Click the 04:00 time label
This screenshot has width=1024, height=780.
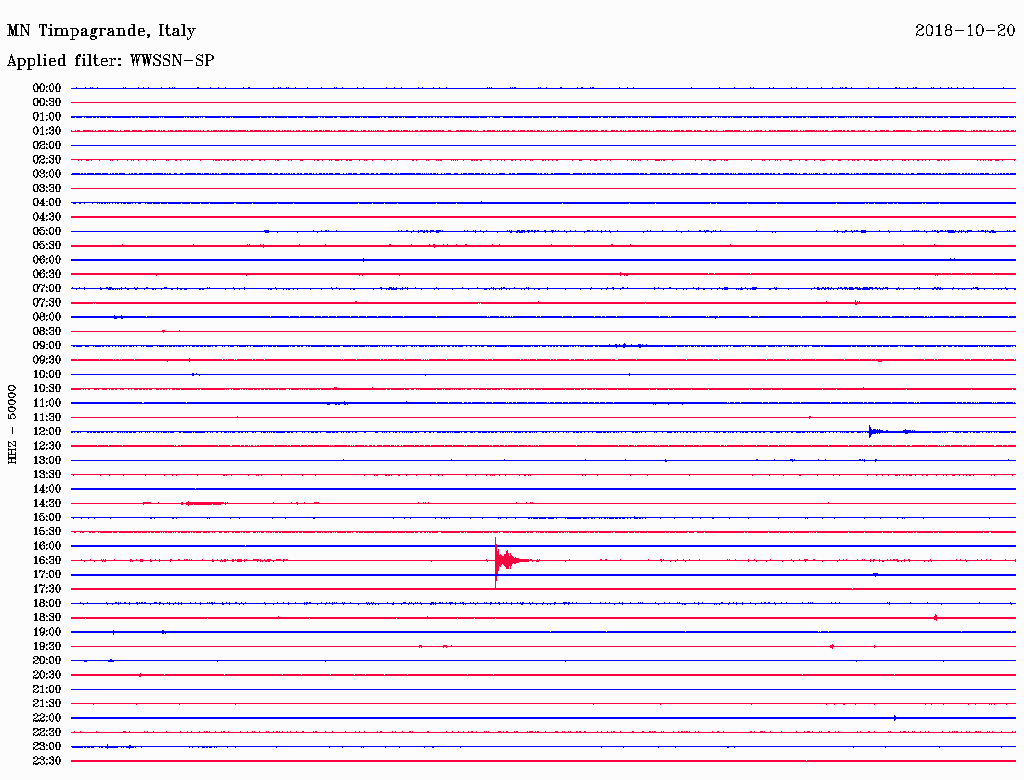pos(47,203)
